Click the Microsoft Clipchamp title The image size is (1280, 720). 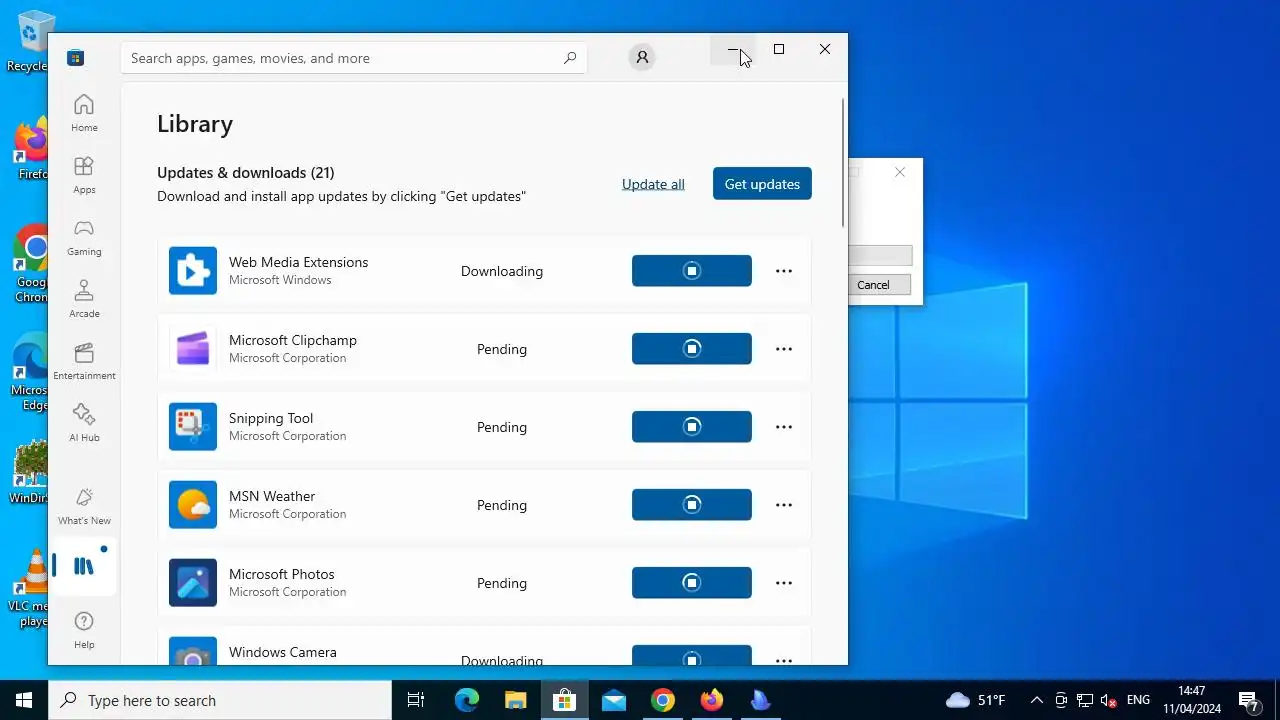293,340
